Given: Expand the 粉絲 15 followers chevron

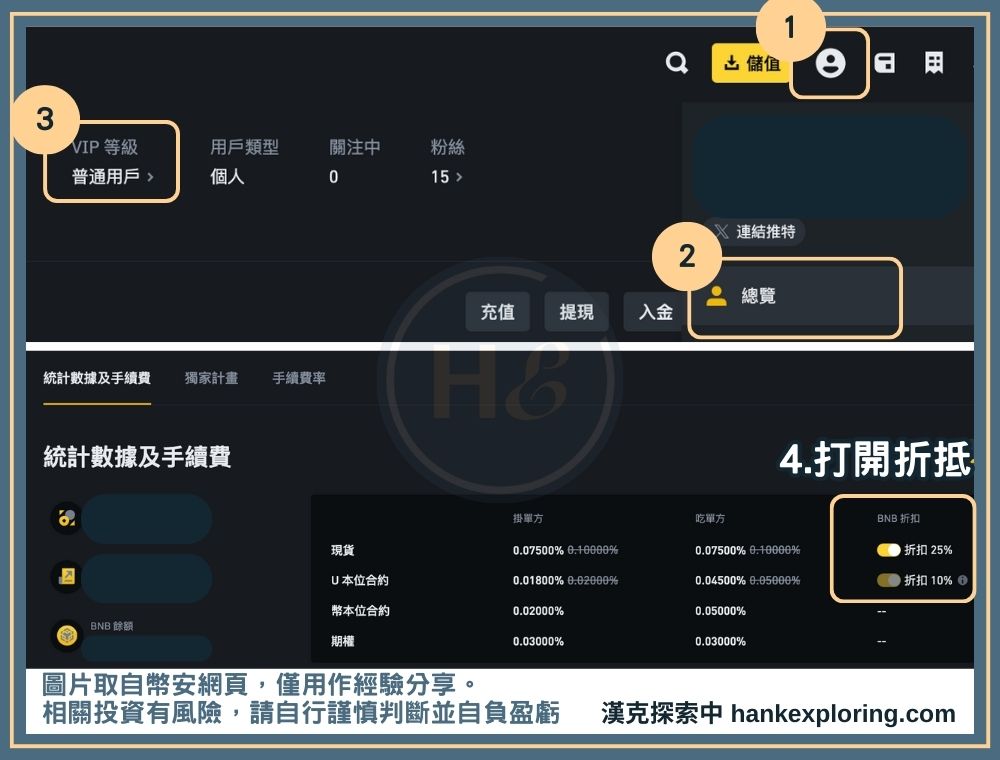Looking at the screenshot, I should (x=459, y=177).
